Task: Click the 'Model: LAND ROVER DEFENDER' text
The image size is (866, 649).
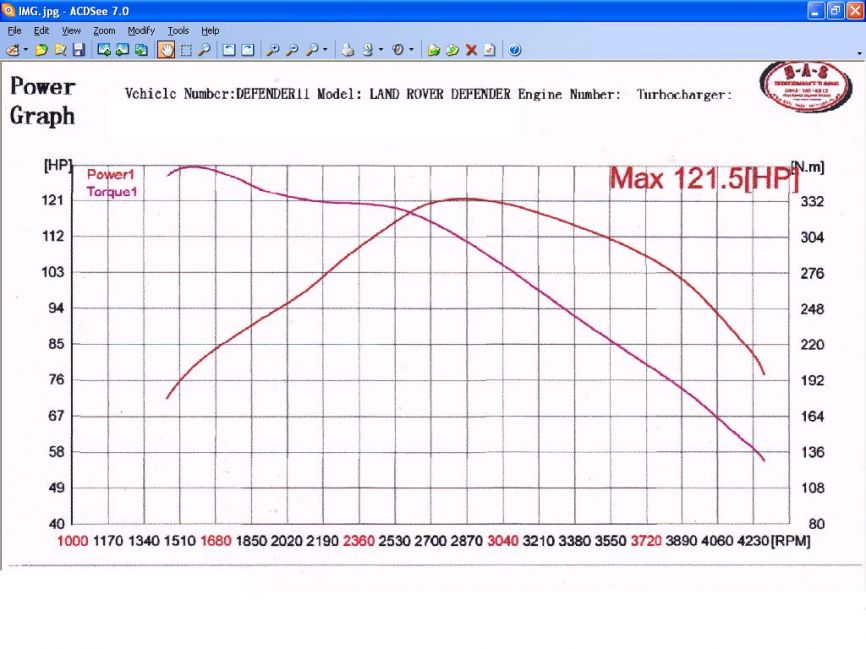Action: coord(414,94)
